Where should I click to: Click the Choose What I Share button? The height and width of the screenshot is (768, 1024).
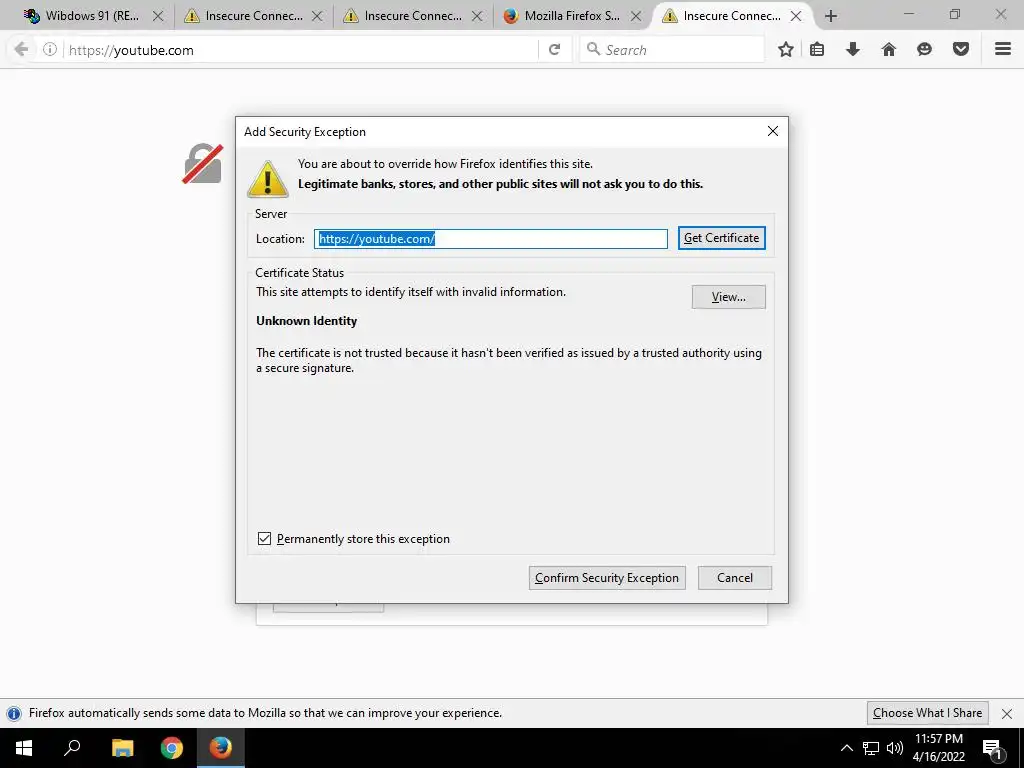coord(927,713)
